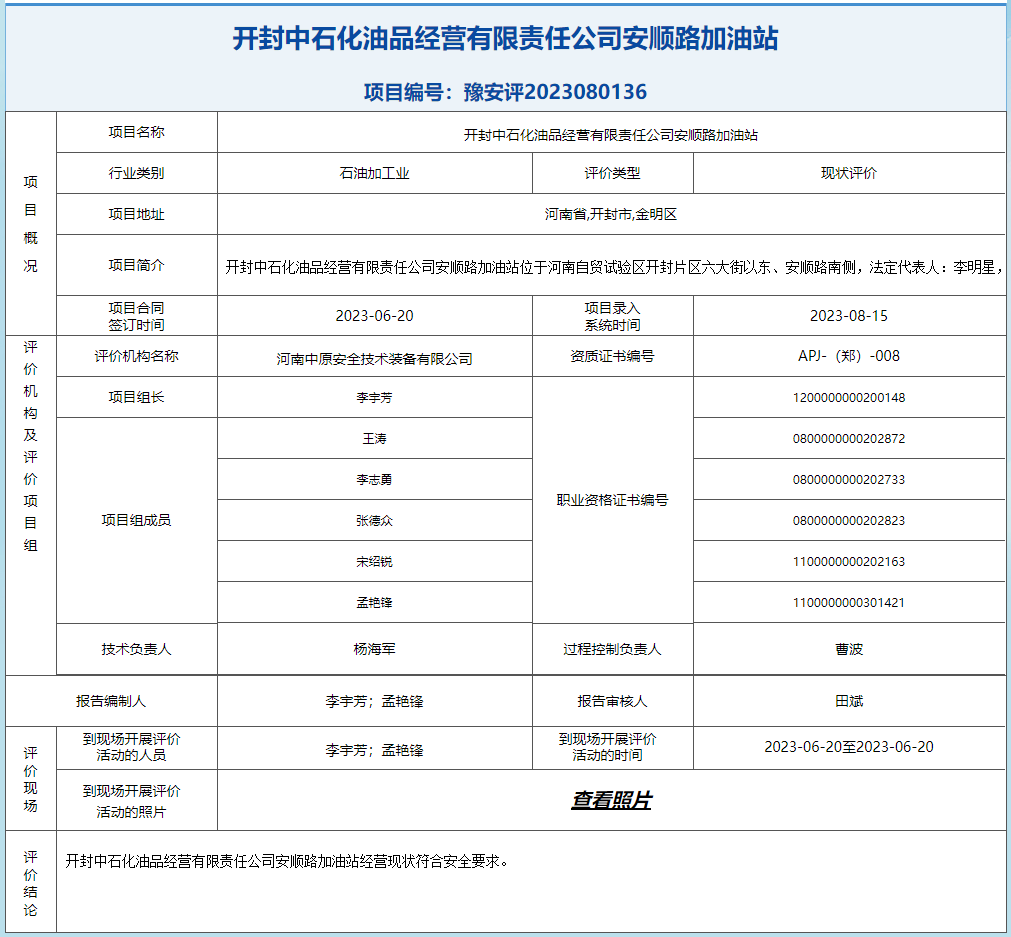Select 河南中原安全技术装备有限公司
This screenshot has width=1011, height=937.
click(375, 359)
